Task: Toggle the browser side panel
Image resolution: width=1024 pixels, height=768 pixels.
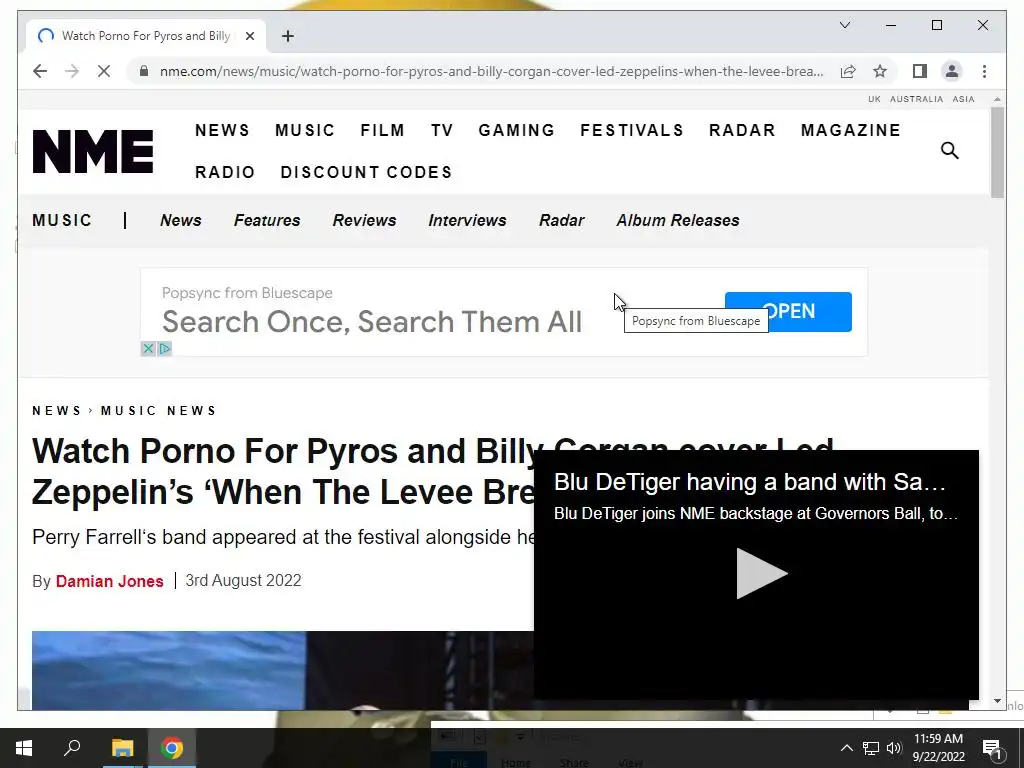Action: pyautogui.click(x=920, y=71)
